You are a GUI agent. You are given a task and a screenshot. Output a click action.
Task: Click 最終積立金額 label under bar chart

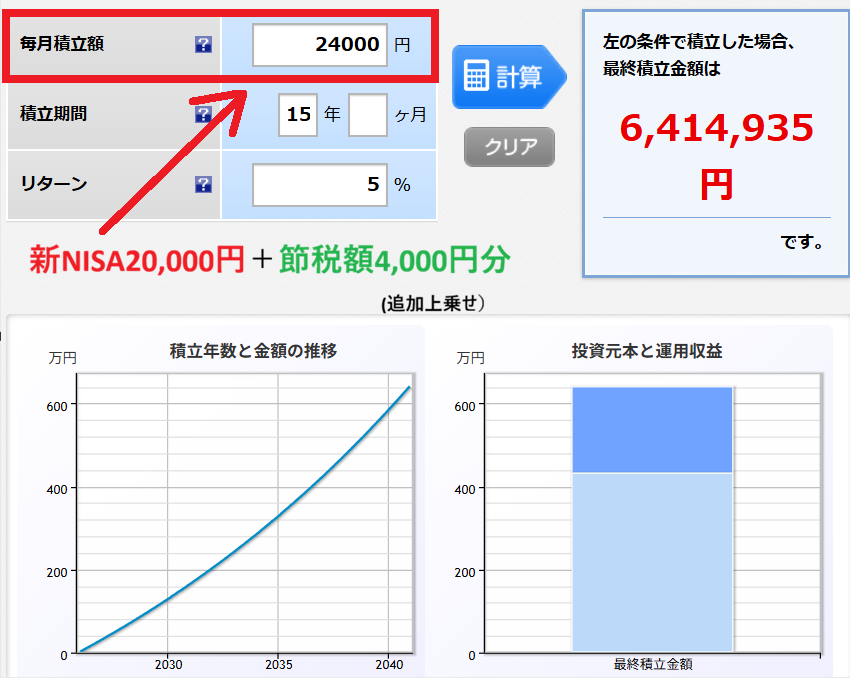pyautogui.click(x=652, y=665)
